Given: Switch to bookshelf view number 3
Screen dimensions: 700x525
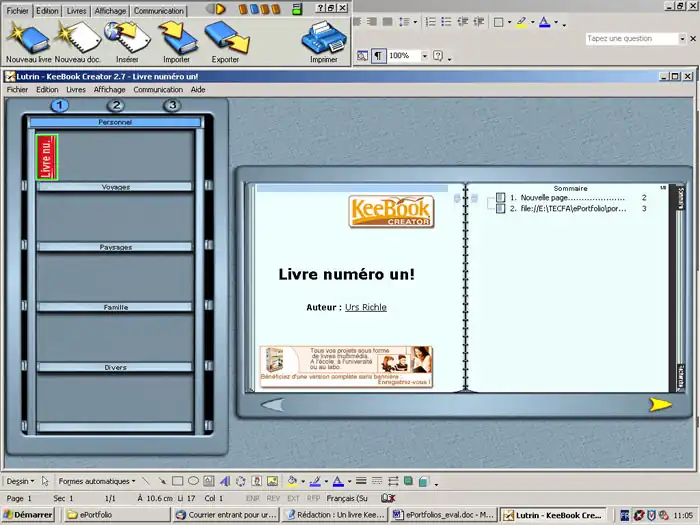Looking at the screenshot, I should (172, 105).
